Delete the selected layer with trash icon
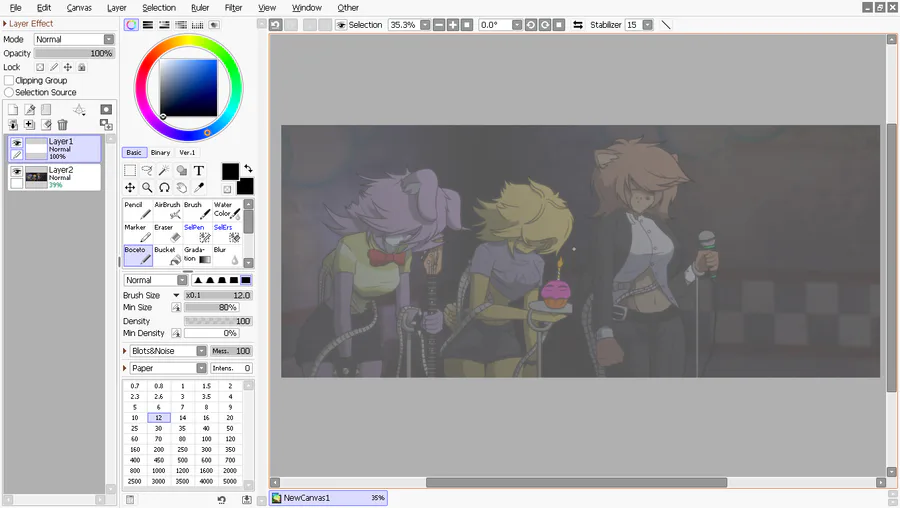Image resolution: width=900 pixels, height=508 pixels. [x=63, y=125]
